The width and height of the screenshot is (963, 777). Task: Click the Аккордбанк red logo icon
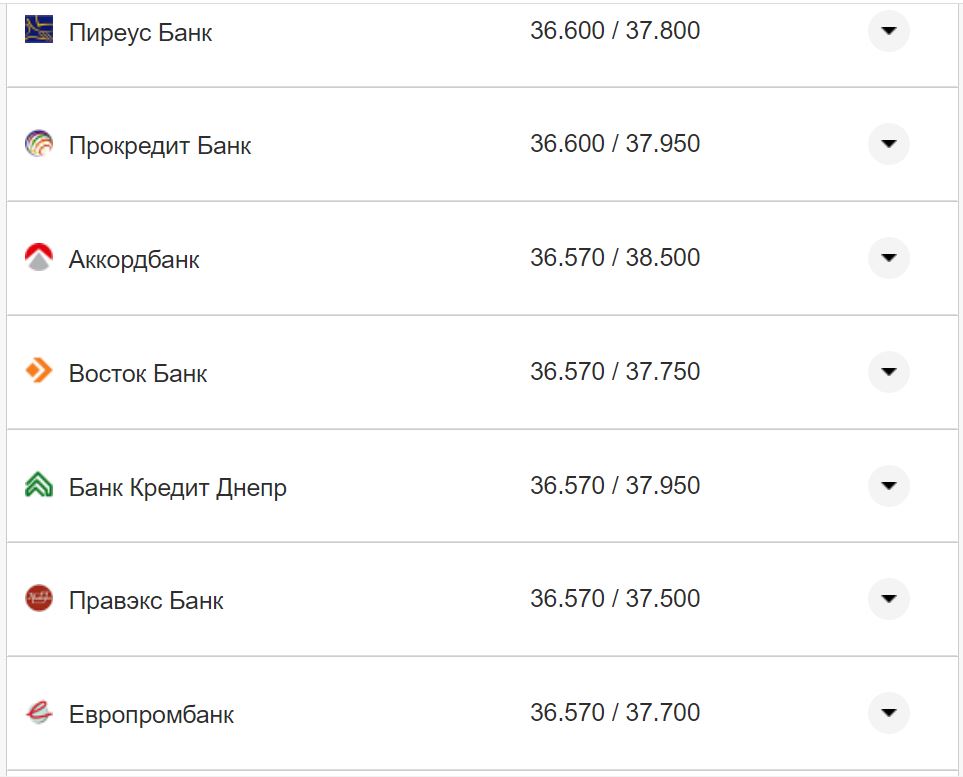tap(38, 258)
